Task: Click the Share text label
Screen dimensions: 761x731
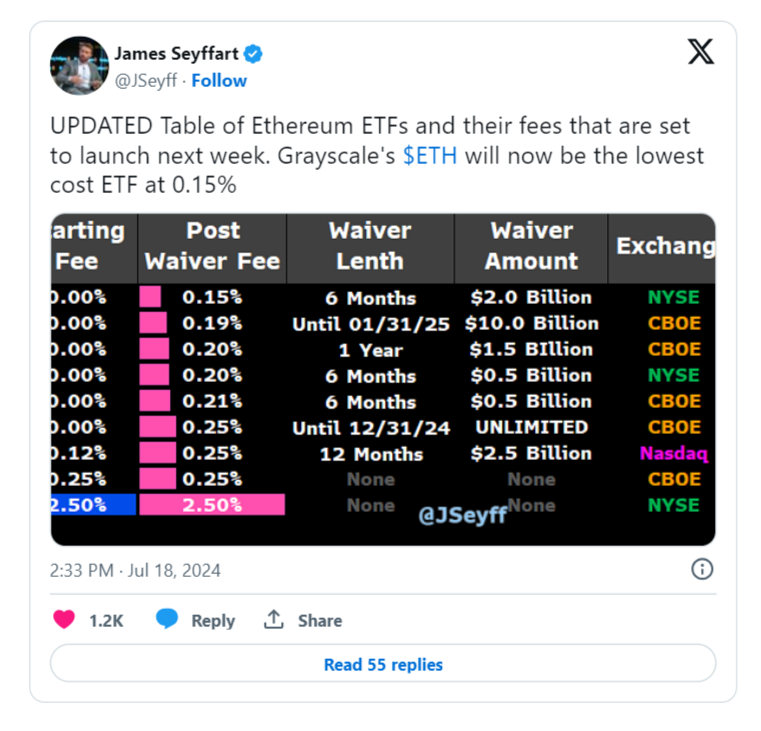Action: pos(319,620)
